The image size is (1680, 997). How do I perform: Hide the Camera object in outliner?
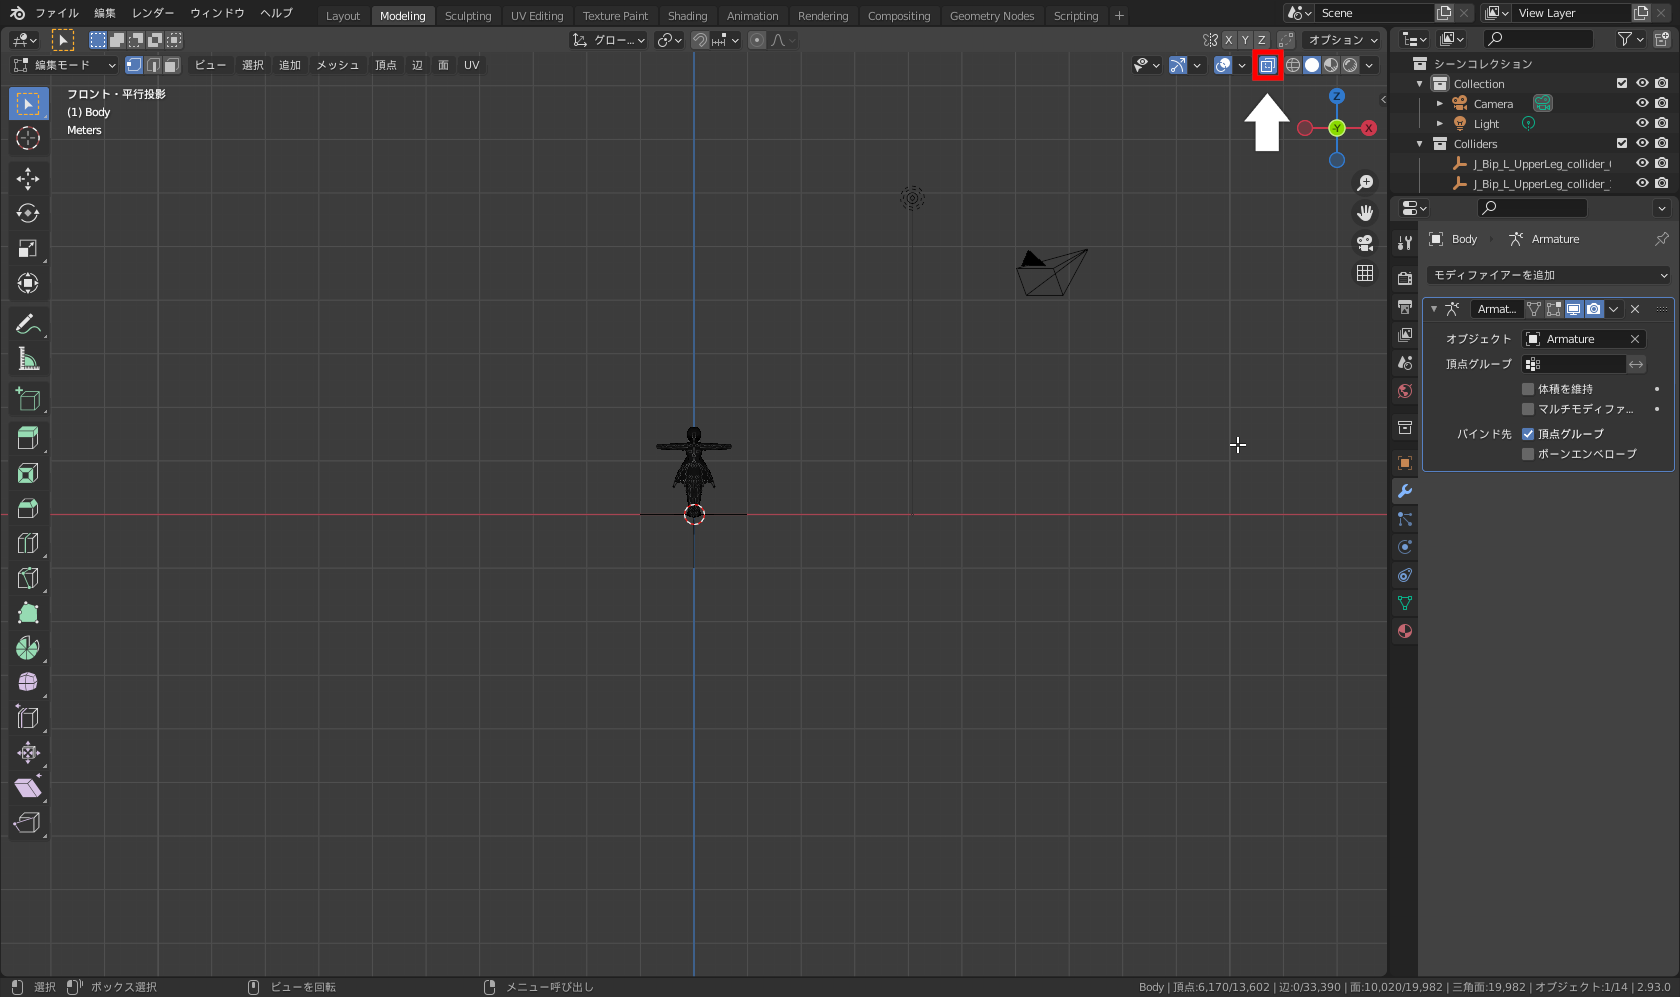pyautogui.click(x=1642, y=104)
